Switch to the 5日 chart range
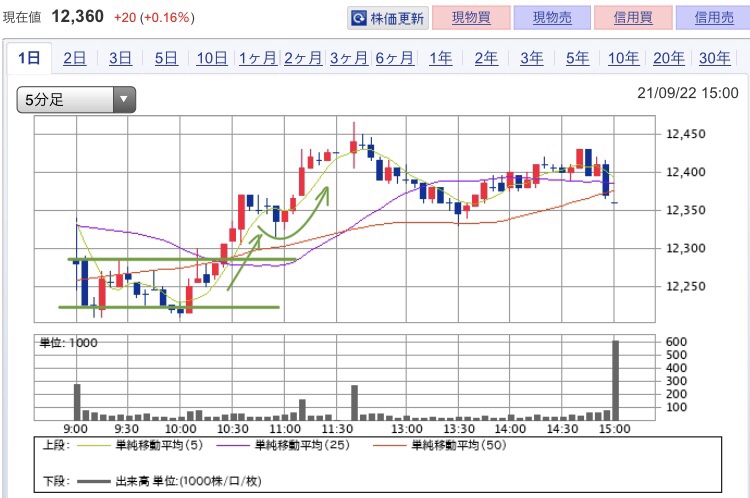The width and height of the screenshot is (750, 498). [x=166, y=58]
